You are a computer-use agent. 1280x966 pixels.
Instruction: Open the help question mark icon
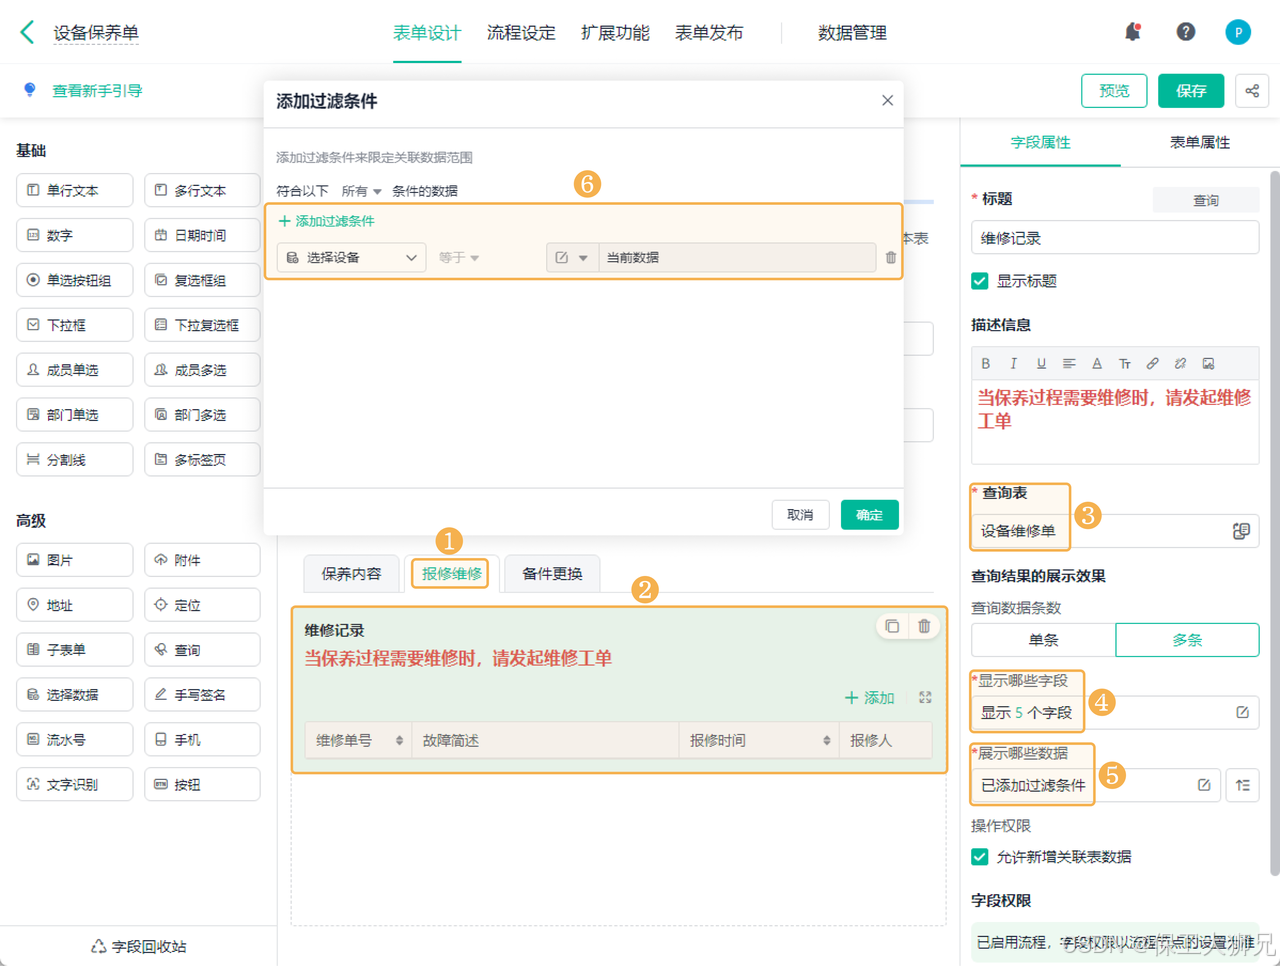[x=1186, y=32]
